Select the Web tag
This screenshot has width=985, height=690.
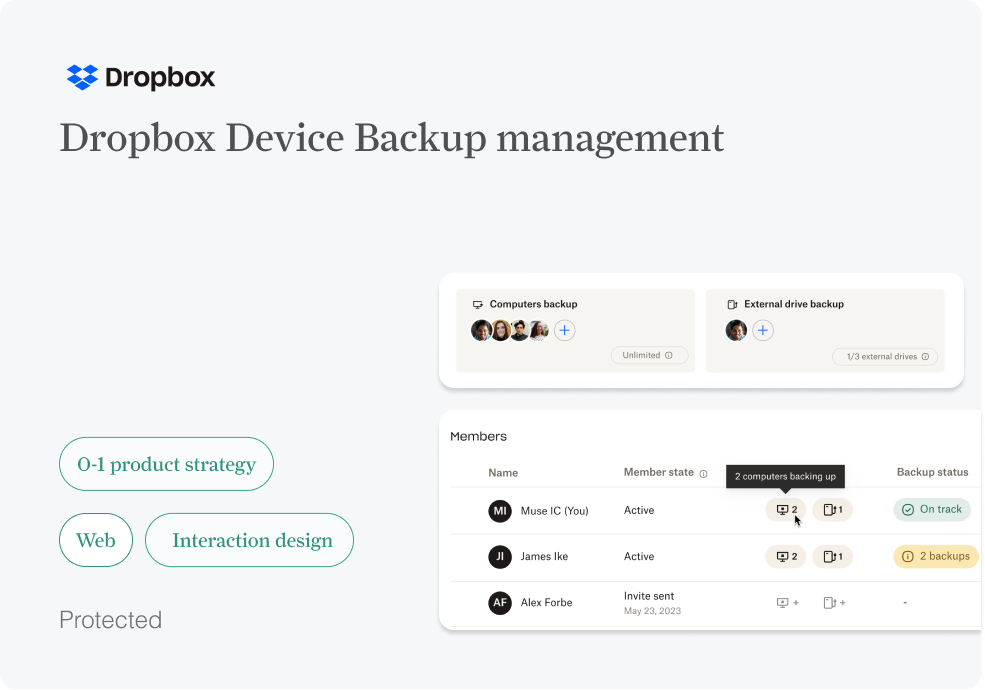click(x=96, y=540)
